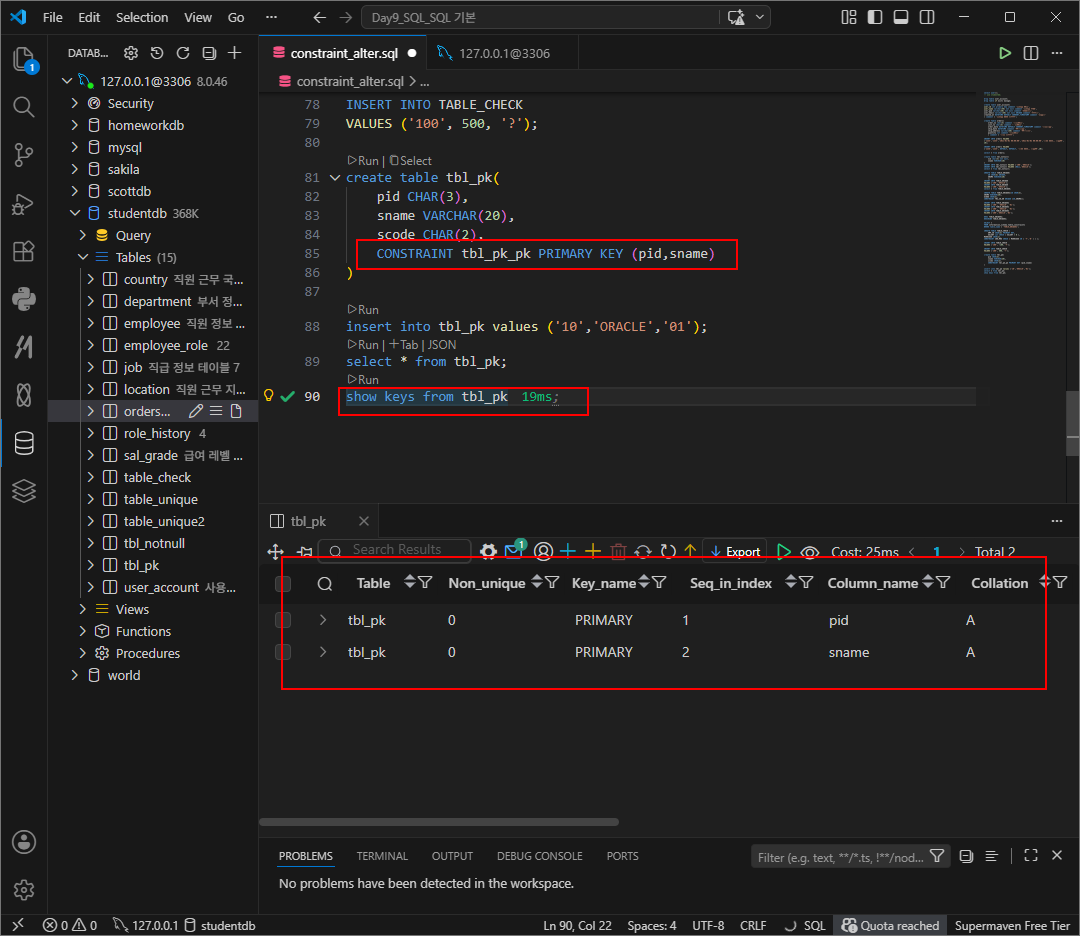Image resolution: width=1080 pixels, height=936 pixels.
Task: Click the JSON CodeLens above line 89
Action: click(x=442, y=344)
